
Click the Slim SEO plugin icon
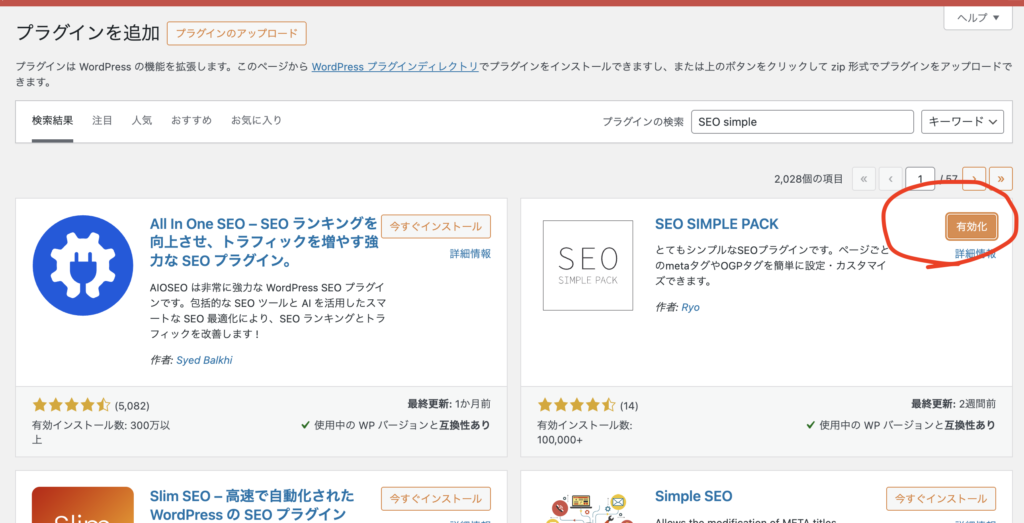coord(83,505)
